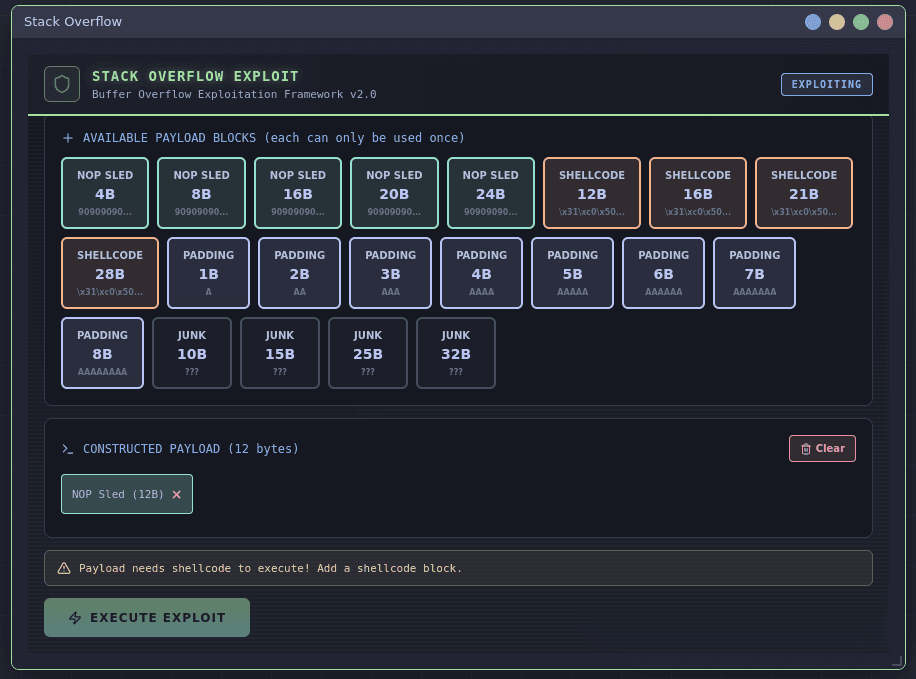This screenshot has height=679, width=916.
Task: Select the Junk 15B block
Action: point(280,353)
